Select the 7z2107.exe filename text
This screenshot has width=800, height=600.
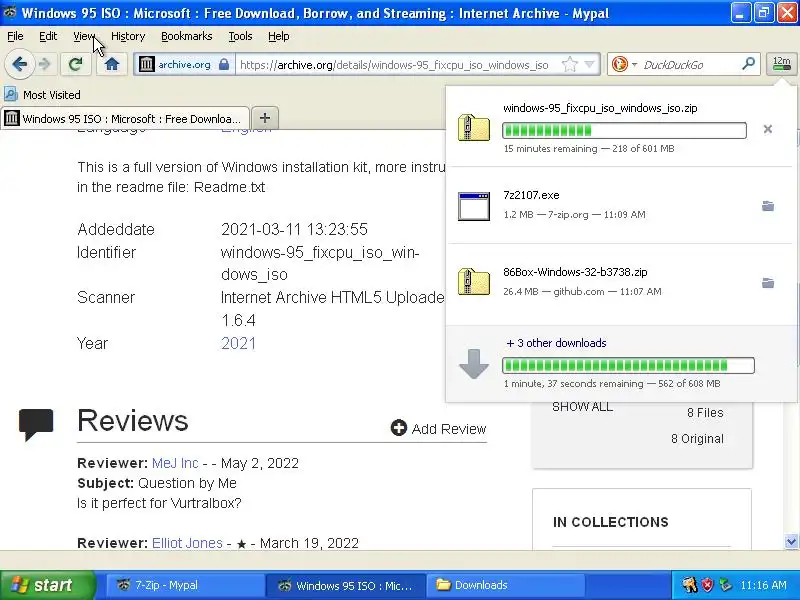pos(531,195)
